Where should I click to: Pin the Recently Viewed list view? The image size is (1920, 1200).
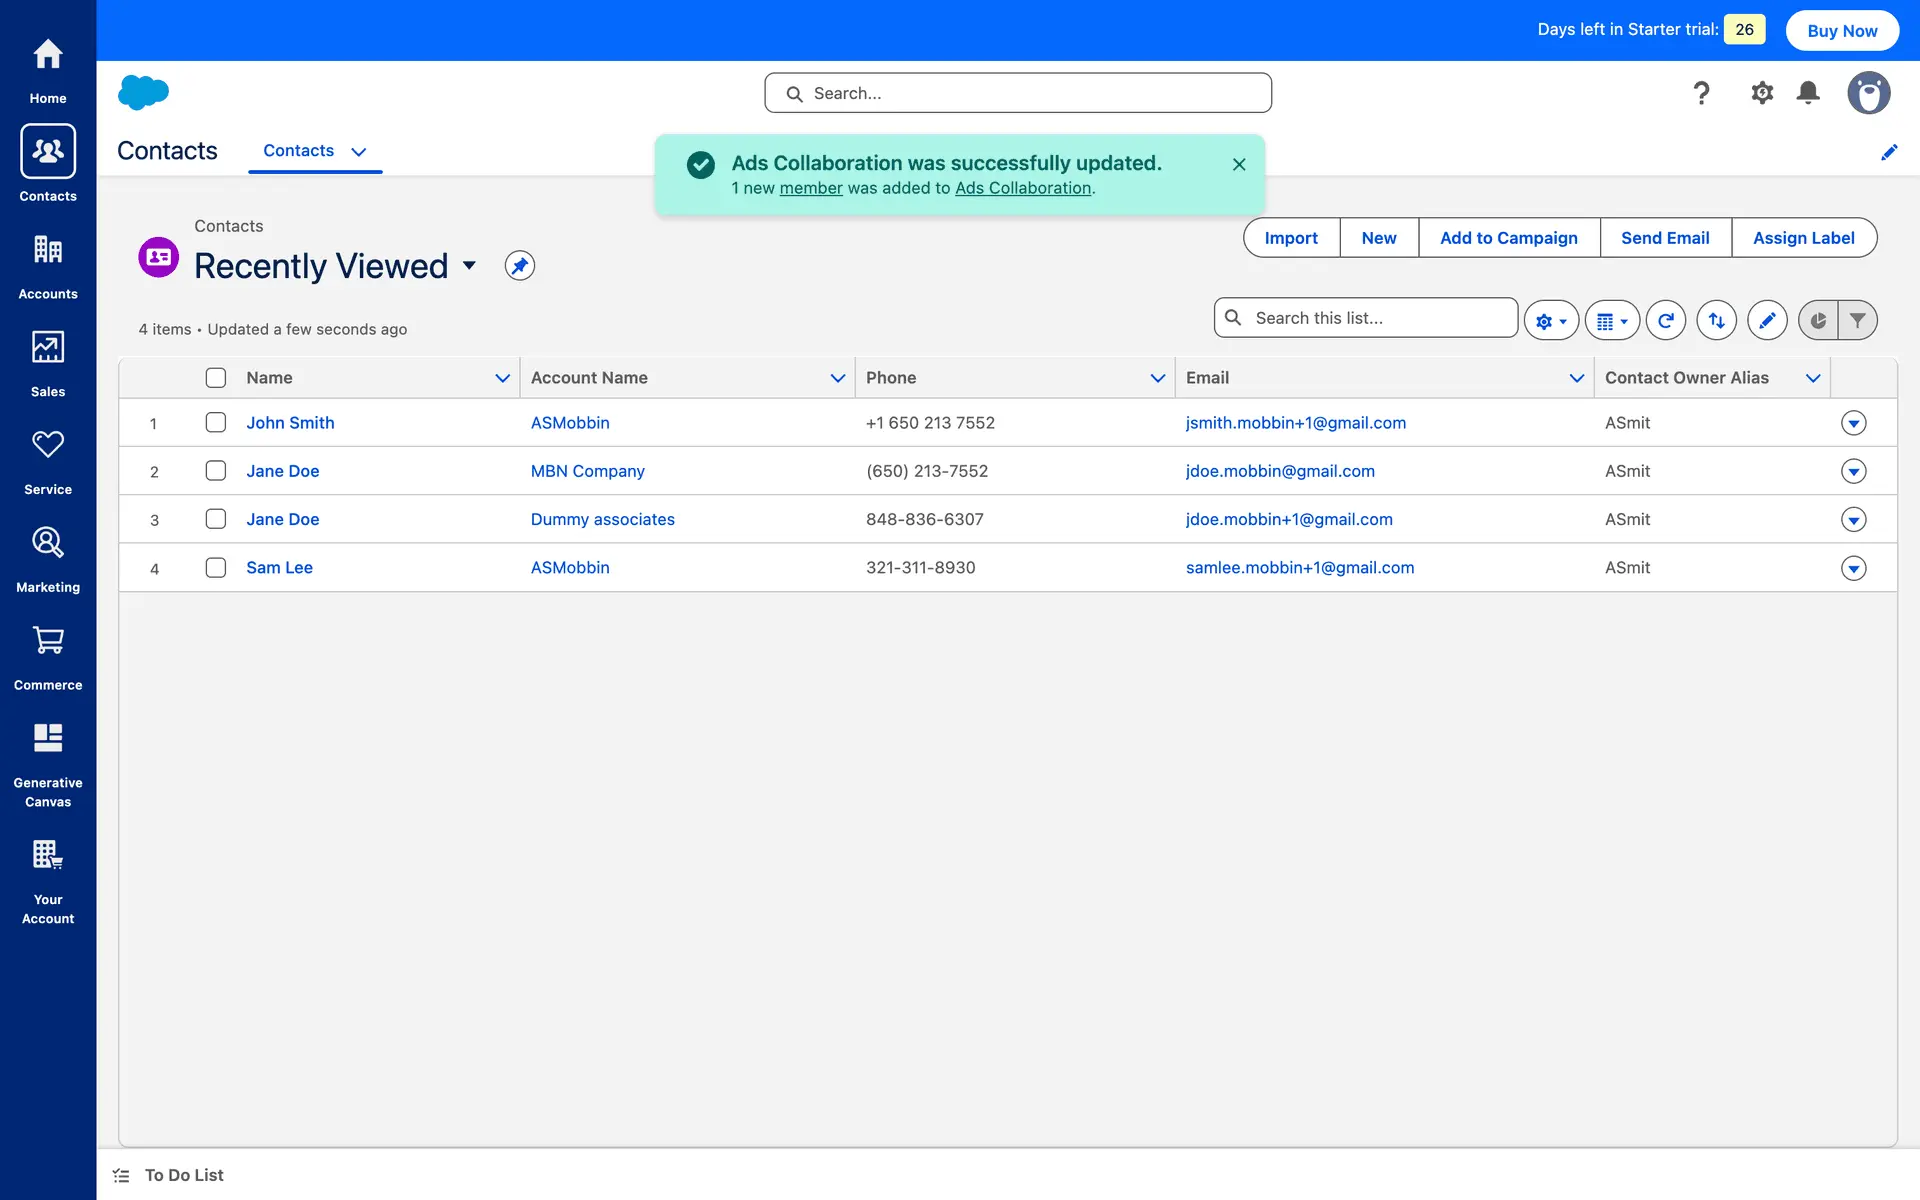coord(519,266)
